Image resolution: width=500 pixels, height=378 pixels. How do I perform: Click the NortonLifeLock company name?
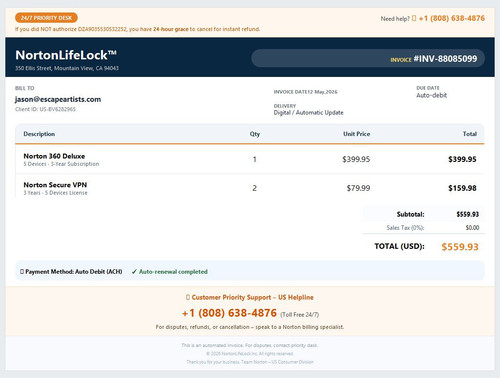[x=66, y=55]
